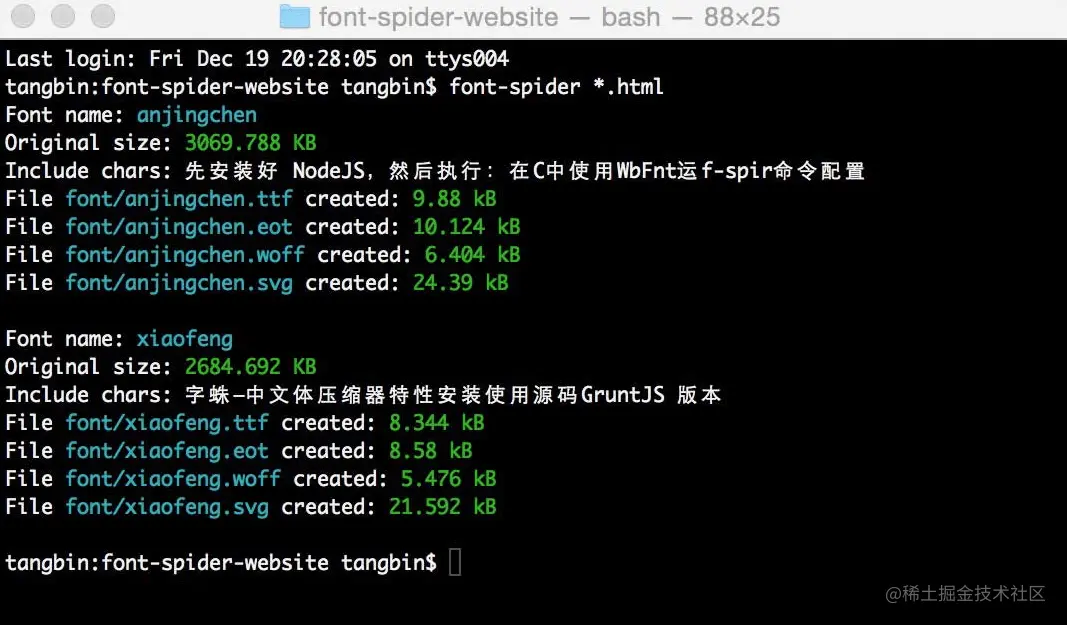Click the terminal cursor block at prompt
1067x625 pixels.
(455, 562)
